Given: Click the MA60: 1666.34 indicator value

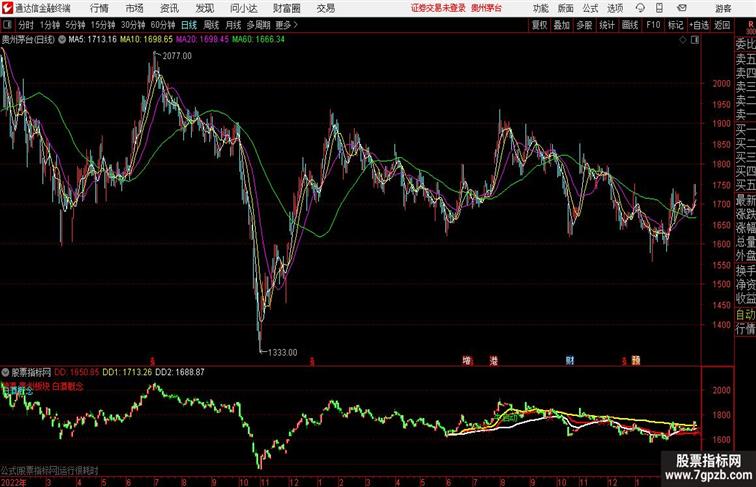Looking at the screenshot, I should click(258, 40).
